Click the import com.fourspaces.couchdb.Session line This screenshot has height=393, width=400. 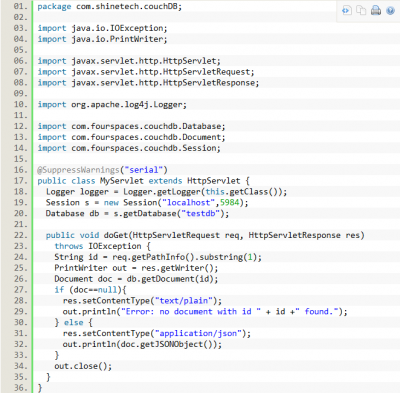[129, 148]
